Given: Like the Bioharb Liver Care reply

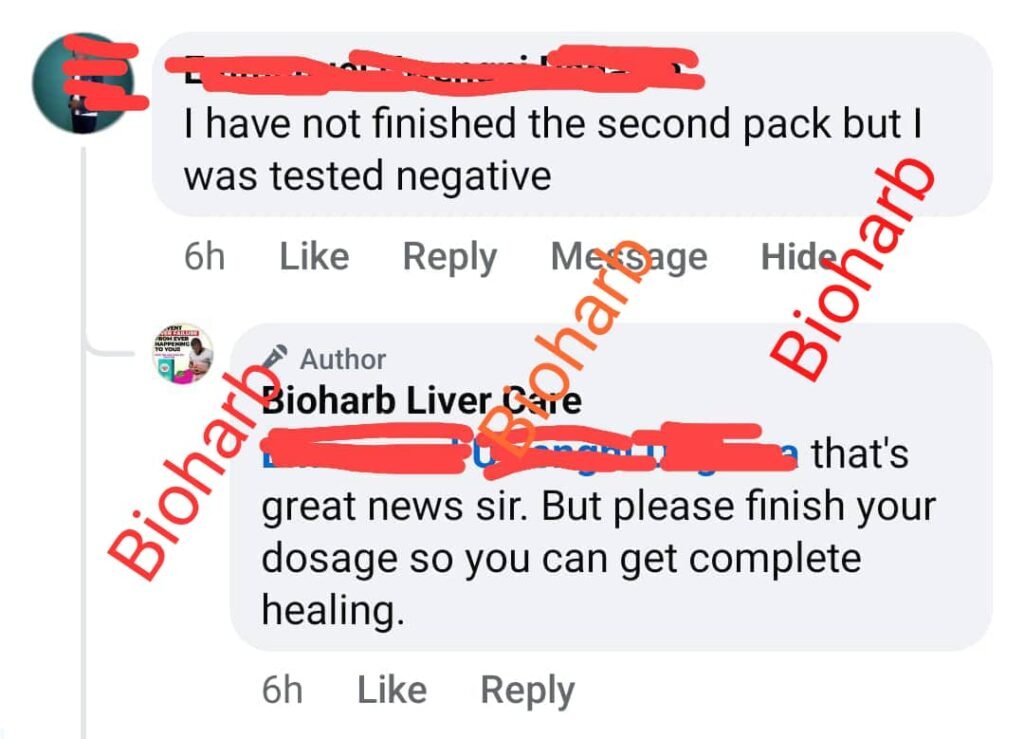Looking at the screenshot, I should point(392,689).
